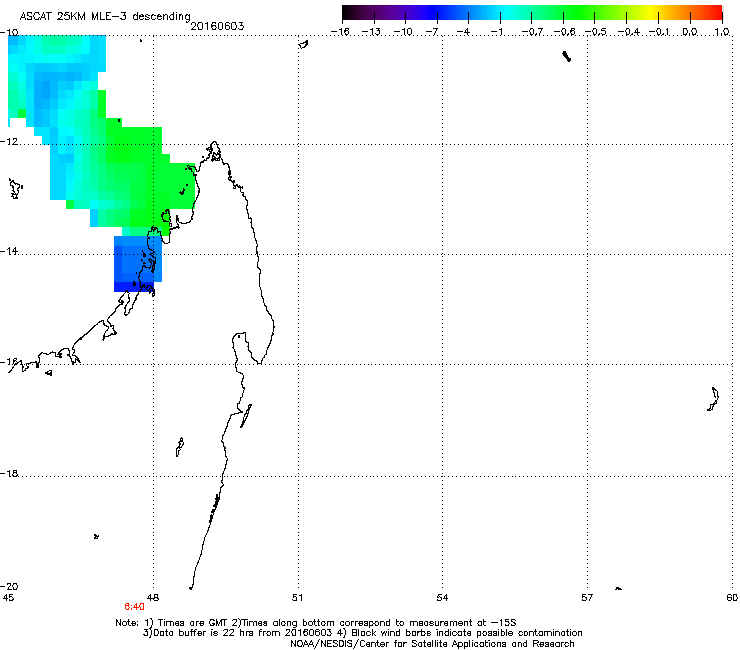Click the latitude label -20

[9, 586]
